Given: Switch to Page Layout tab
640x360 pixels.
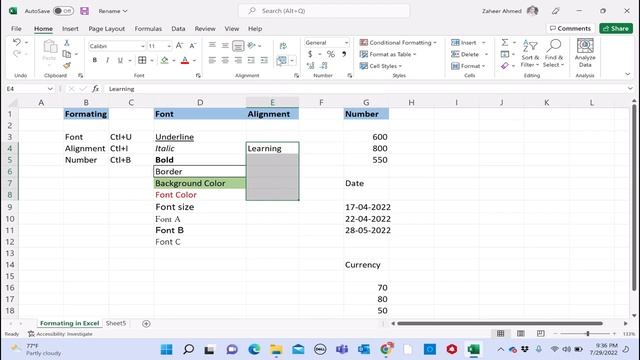Looking at the screenshot, I should tap(107, 29).
